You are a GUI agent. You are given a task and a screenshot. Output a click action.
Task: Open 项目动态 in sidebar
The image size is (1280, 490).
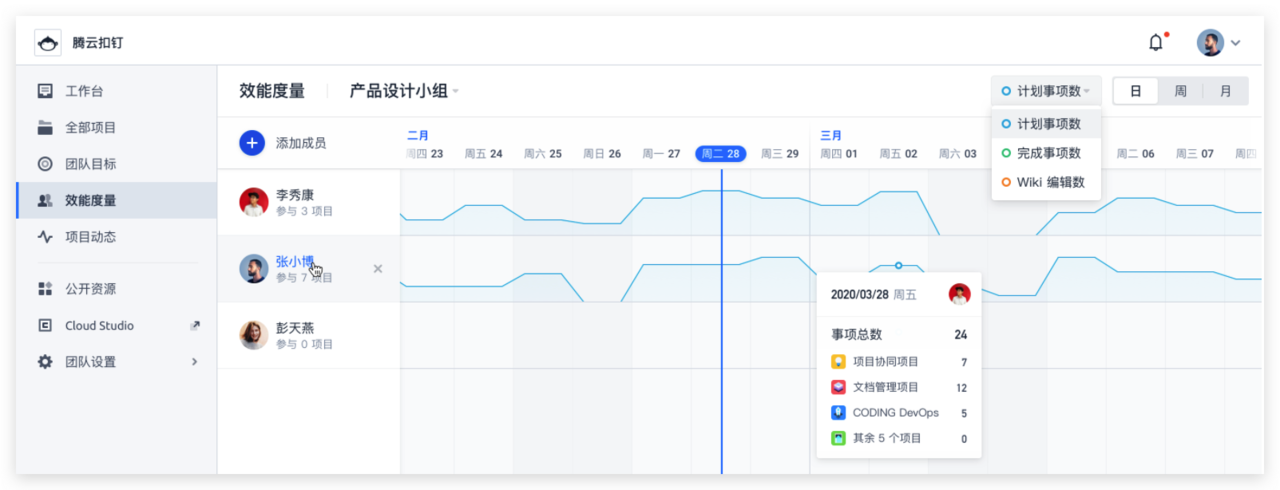coord(116,237)
